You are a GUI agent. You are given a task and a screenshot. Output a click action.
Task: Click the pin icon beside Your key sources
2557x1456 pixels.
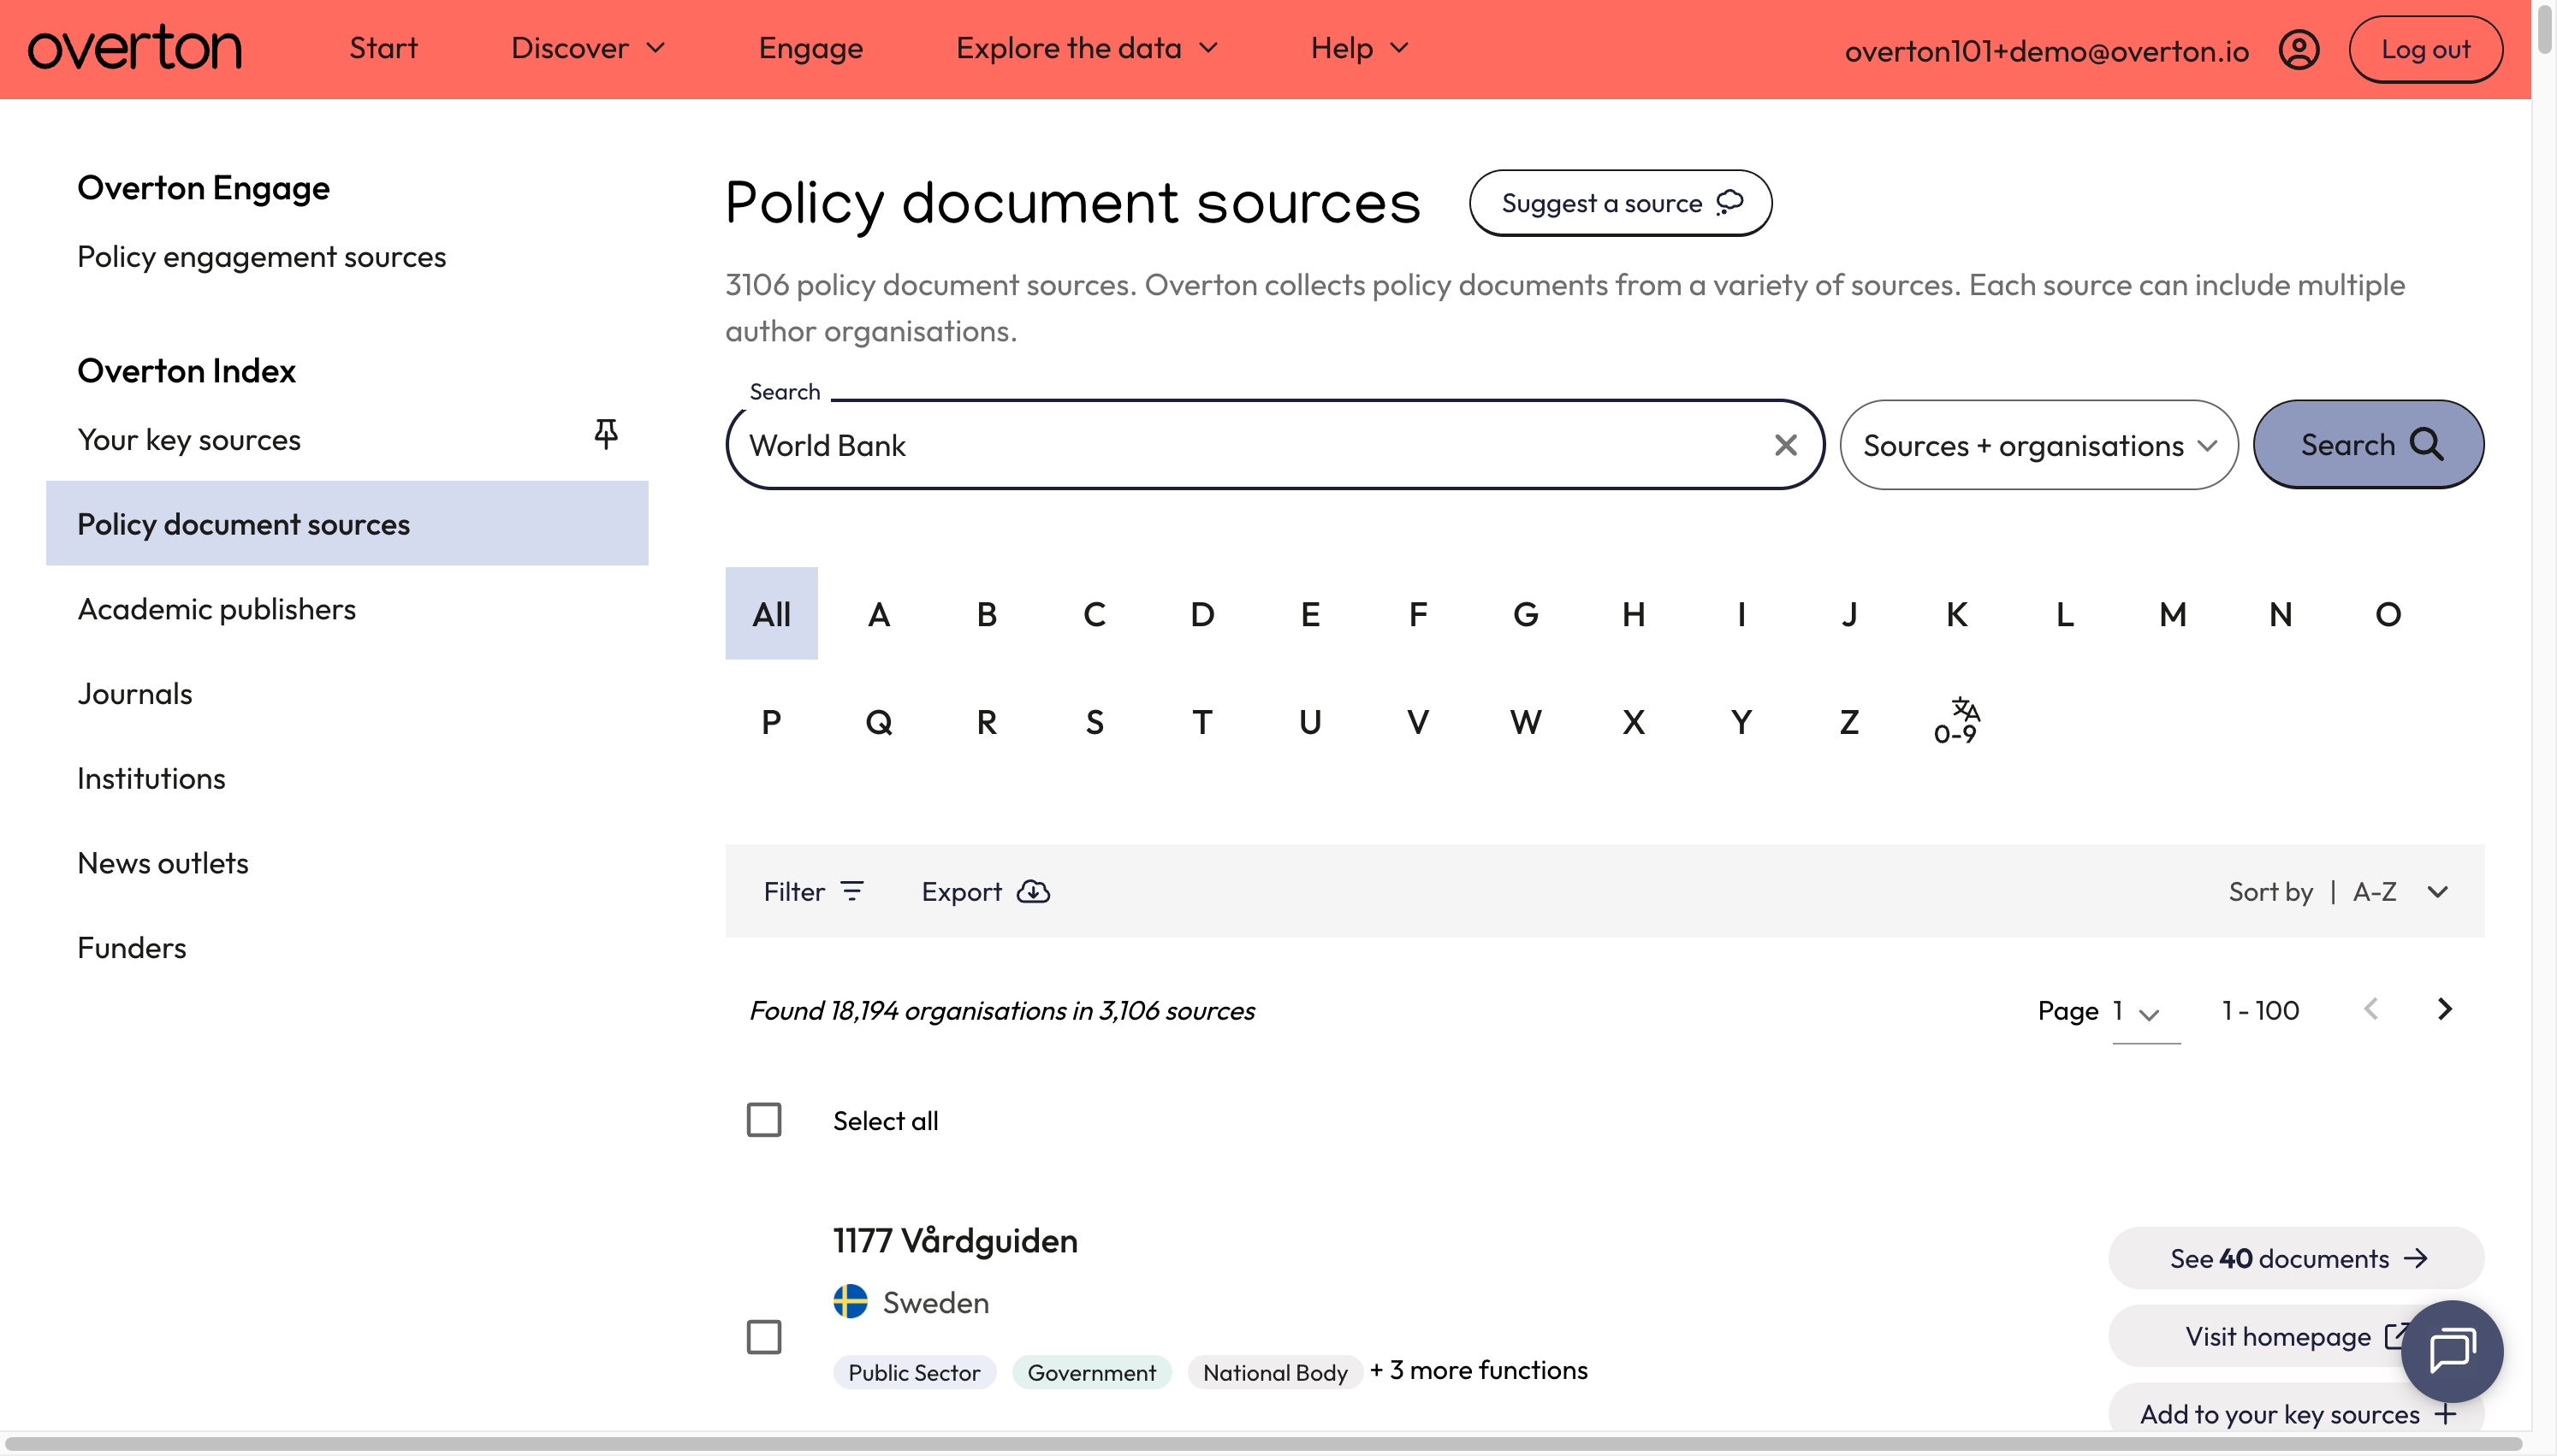pos(605,433)
